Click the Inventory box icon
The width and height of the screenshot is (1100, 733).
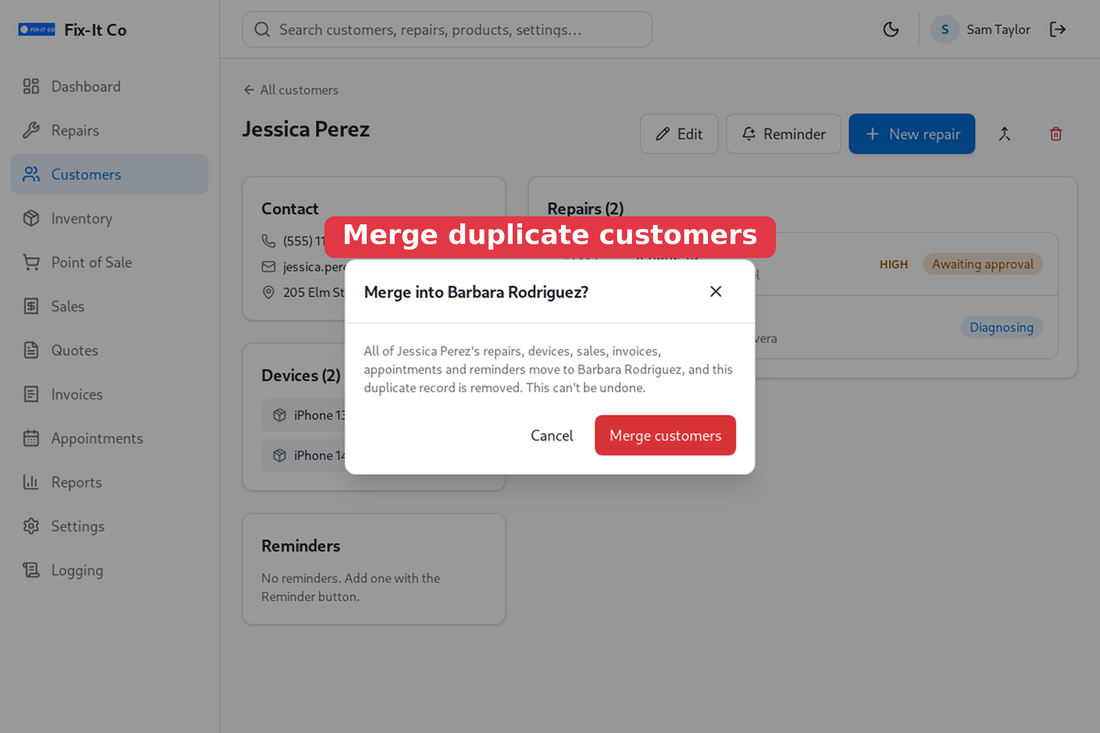point(31,218)
